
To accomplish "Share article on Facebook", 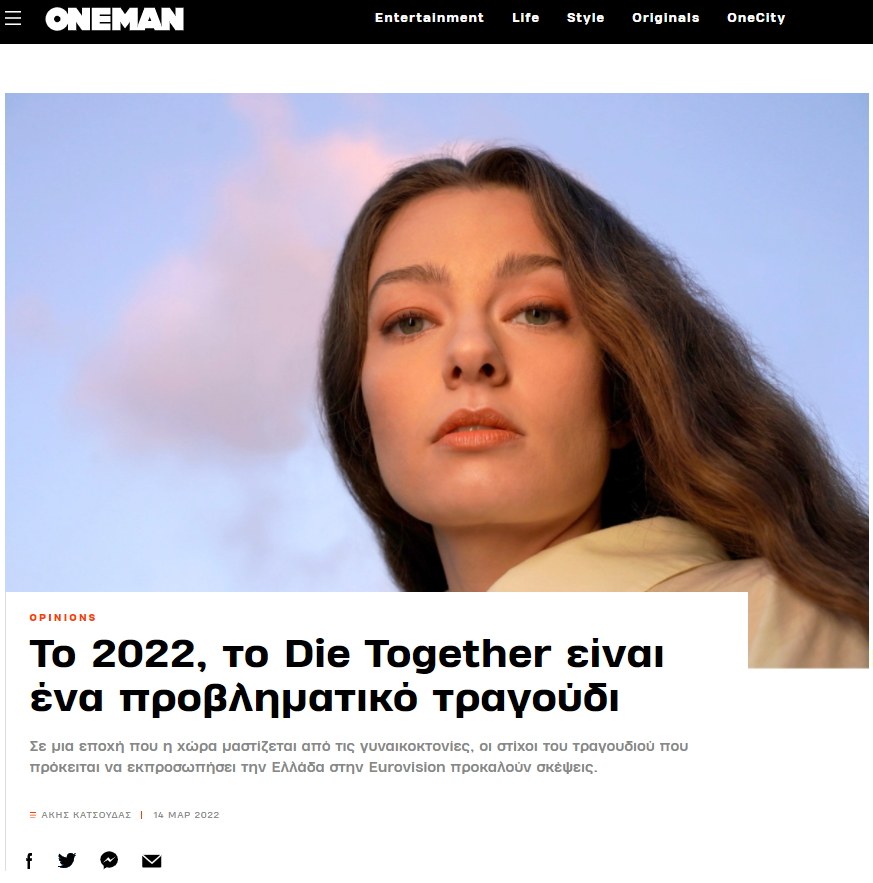I will pyautogui.click(x=29, y=860).
